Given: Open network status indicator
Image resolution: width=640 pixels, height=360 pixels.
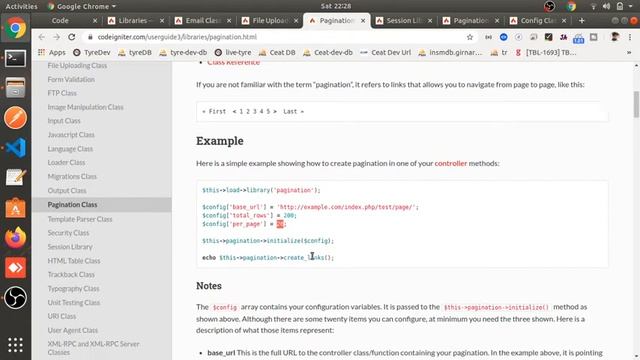Looking at the screenshot, I should [593, 6].
